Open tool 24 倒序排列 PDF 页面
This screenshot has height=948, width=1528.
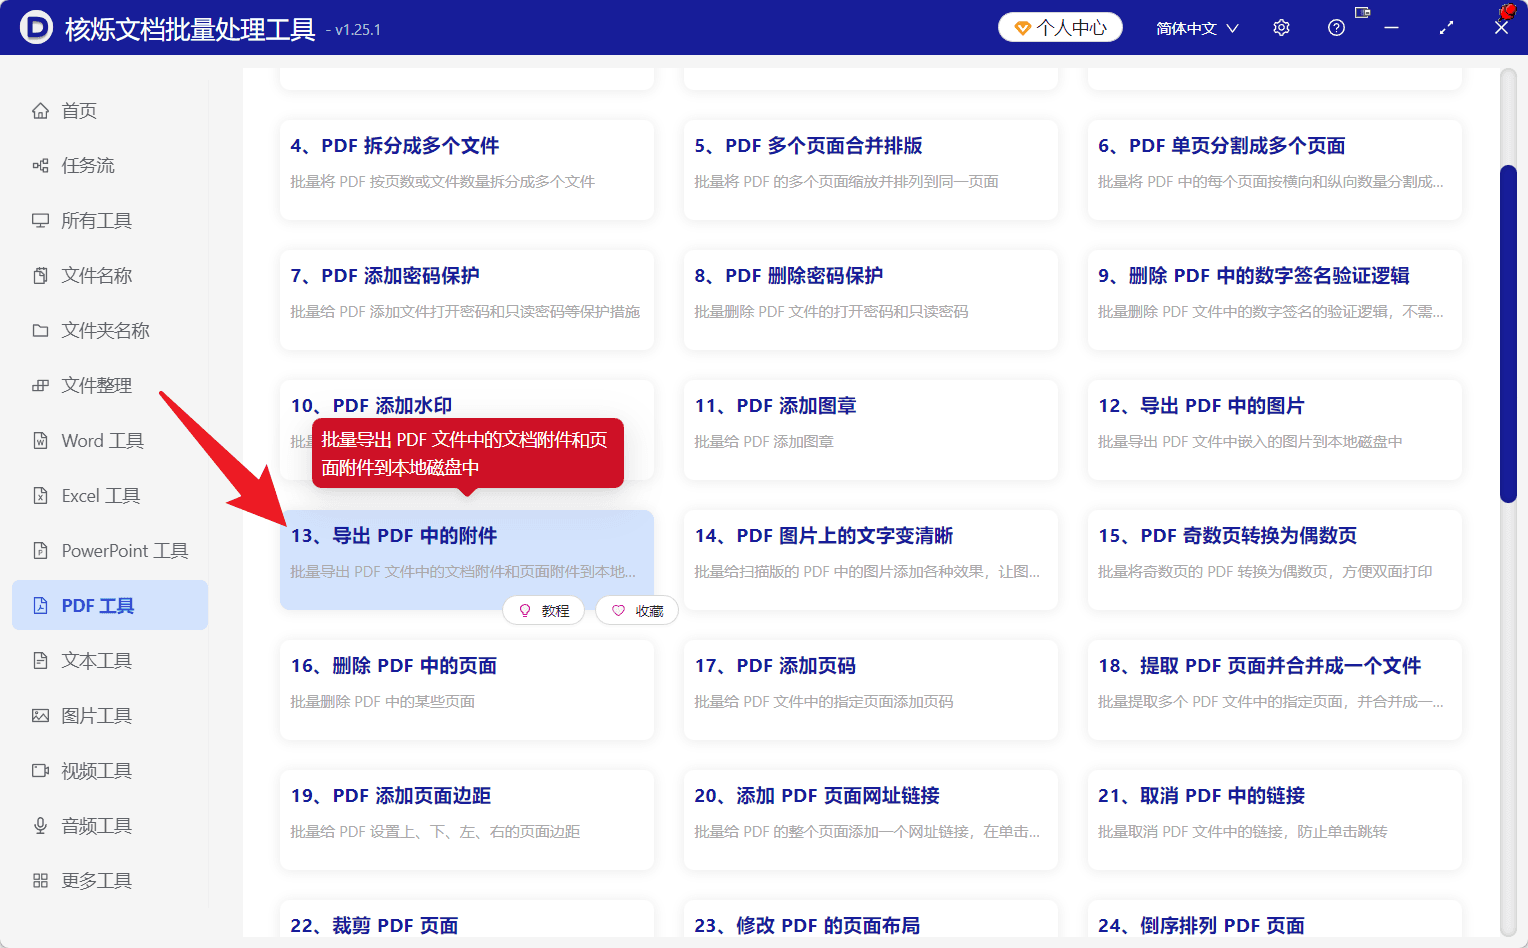1275,920
